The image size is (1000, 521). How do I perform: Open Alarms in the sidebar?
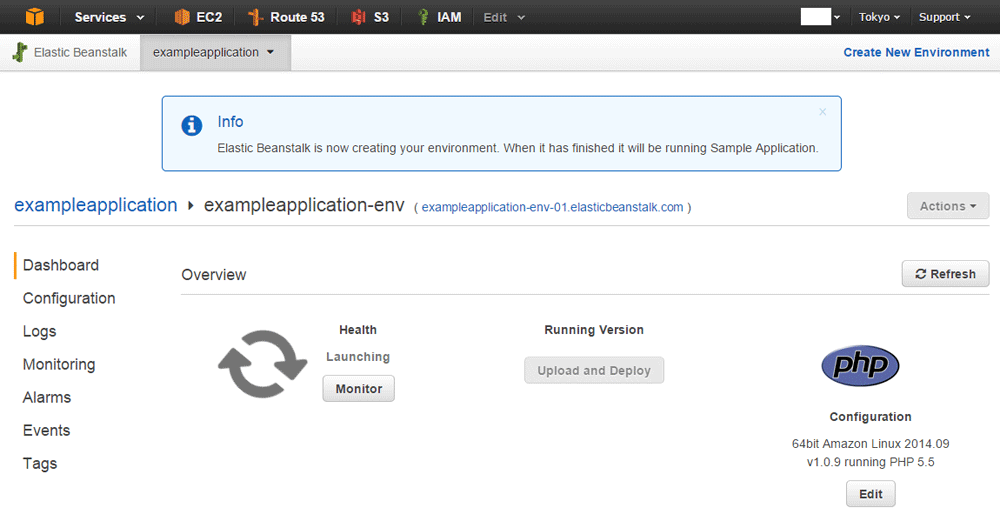[47, 397]
